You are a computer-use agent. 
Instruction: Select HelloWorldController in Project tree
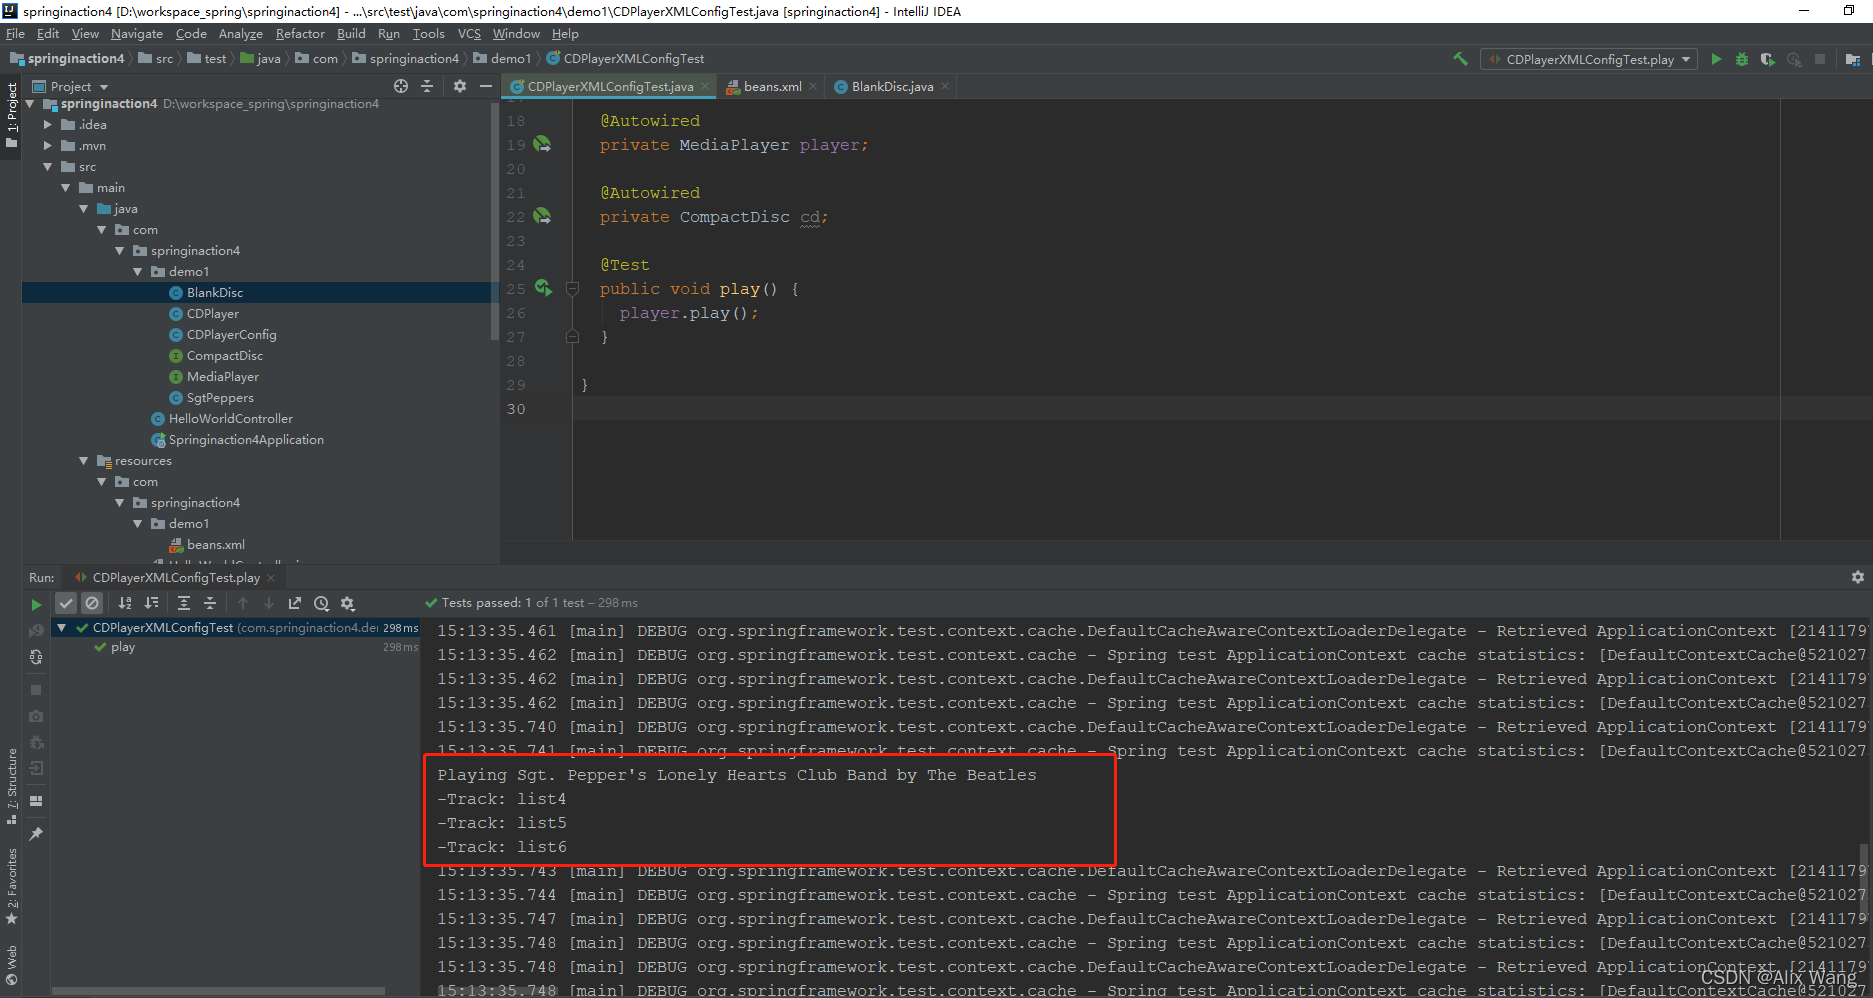(x=230, y=419)
